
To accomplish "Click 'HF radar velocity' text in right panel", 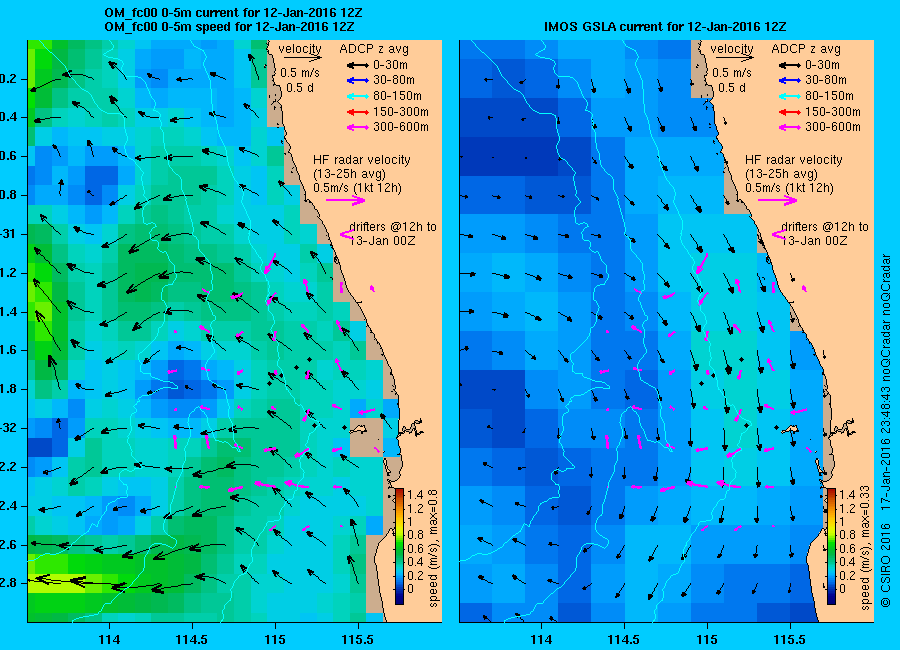I will 794,160.
